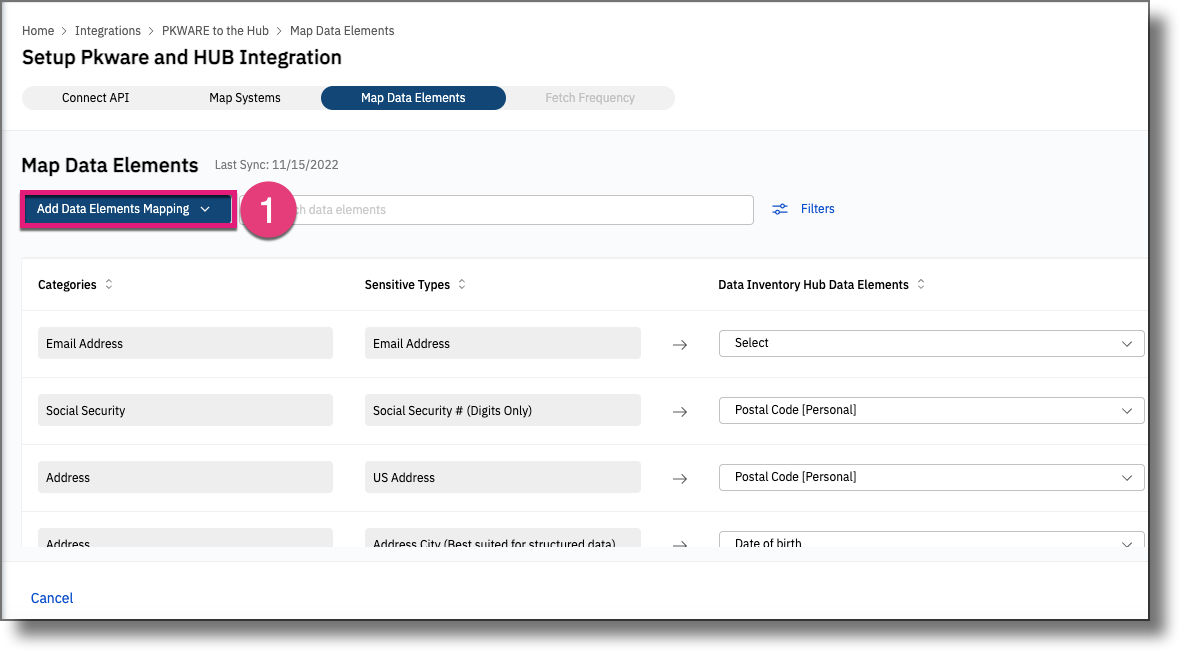1181x652 pixels.
Task: Open Integrations breadcrumb link
Action: (107, 31)
